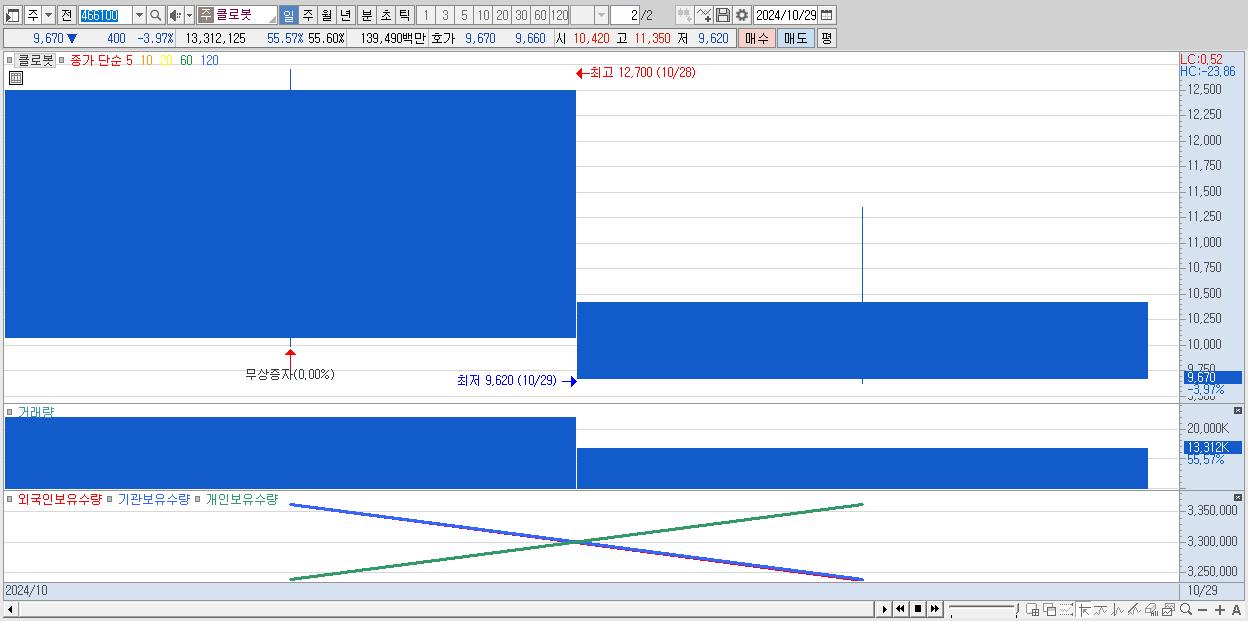The width and height of the screenshot is (1248, 621).
Task: Select 주 weekly chart period
Action: (x=307, y=15)
